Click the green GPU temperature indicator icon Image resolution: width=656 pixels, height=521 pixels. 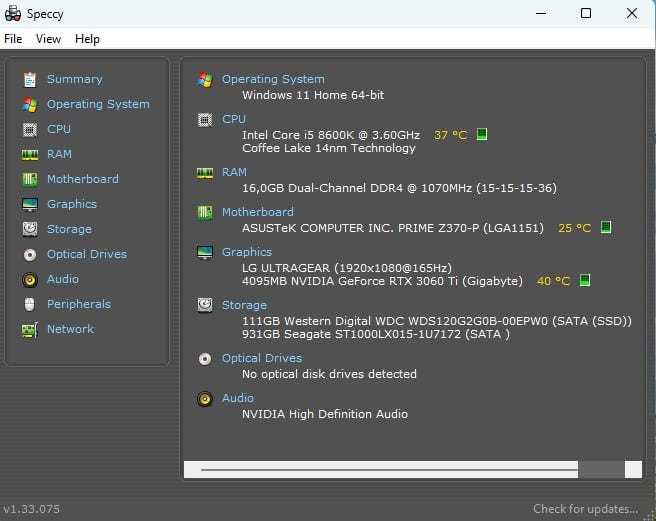click(x=585, y=280)
